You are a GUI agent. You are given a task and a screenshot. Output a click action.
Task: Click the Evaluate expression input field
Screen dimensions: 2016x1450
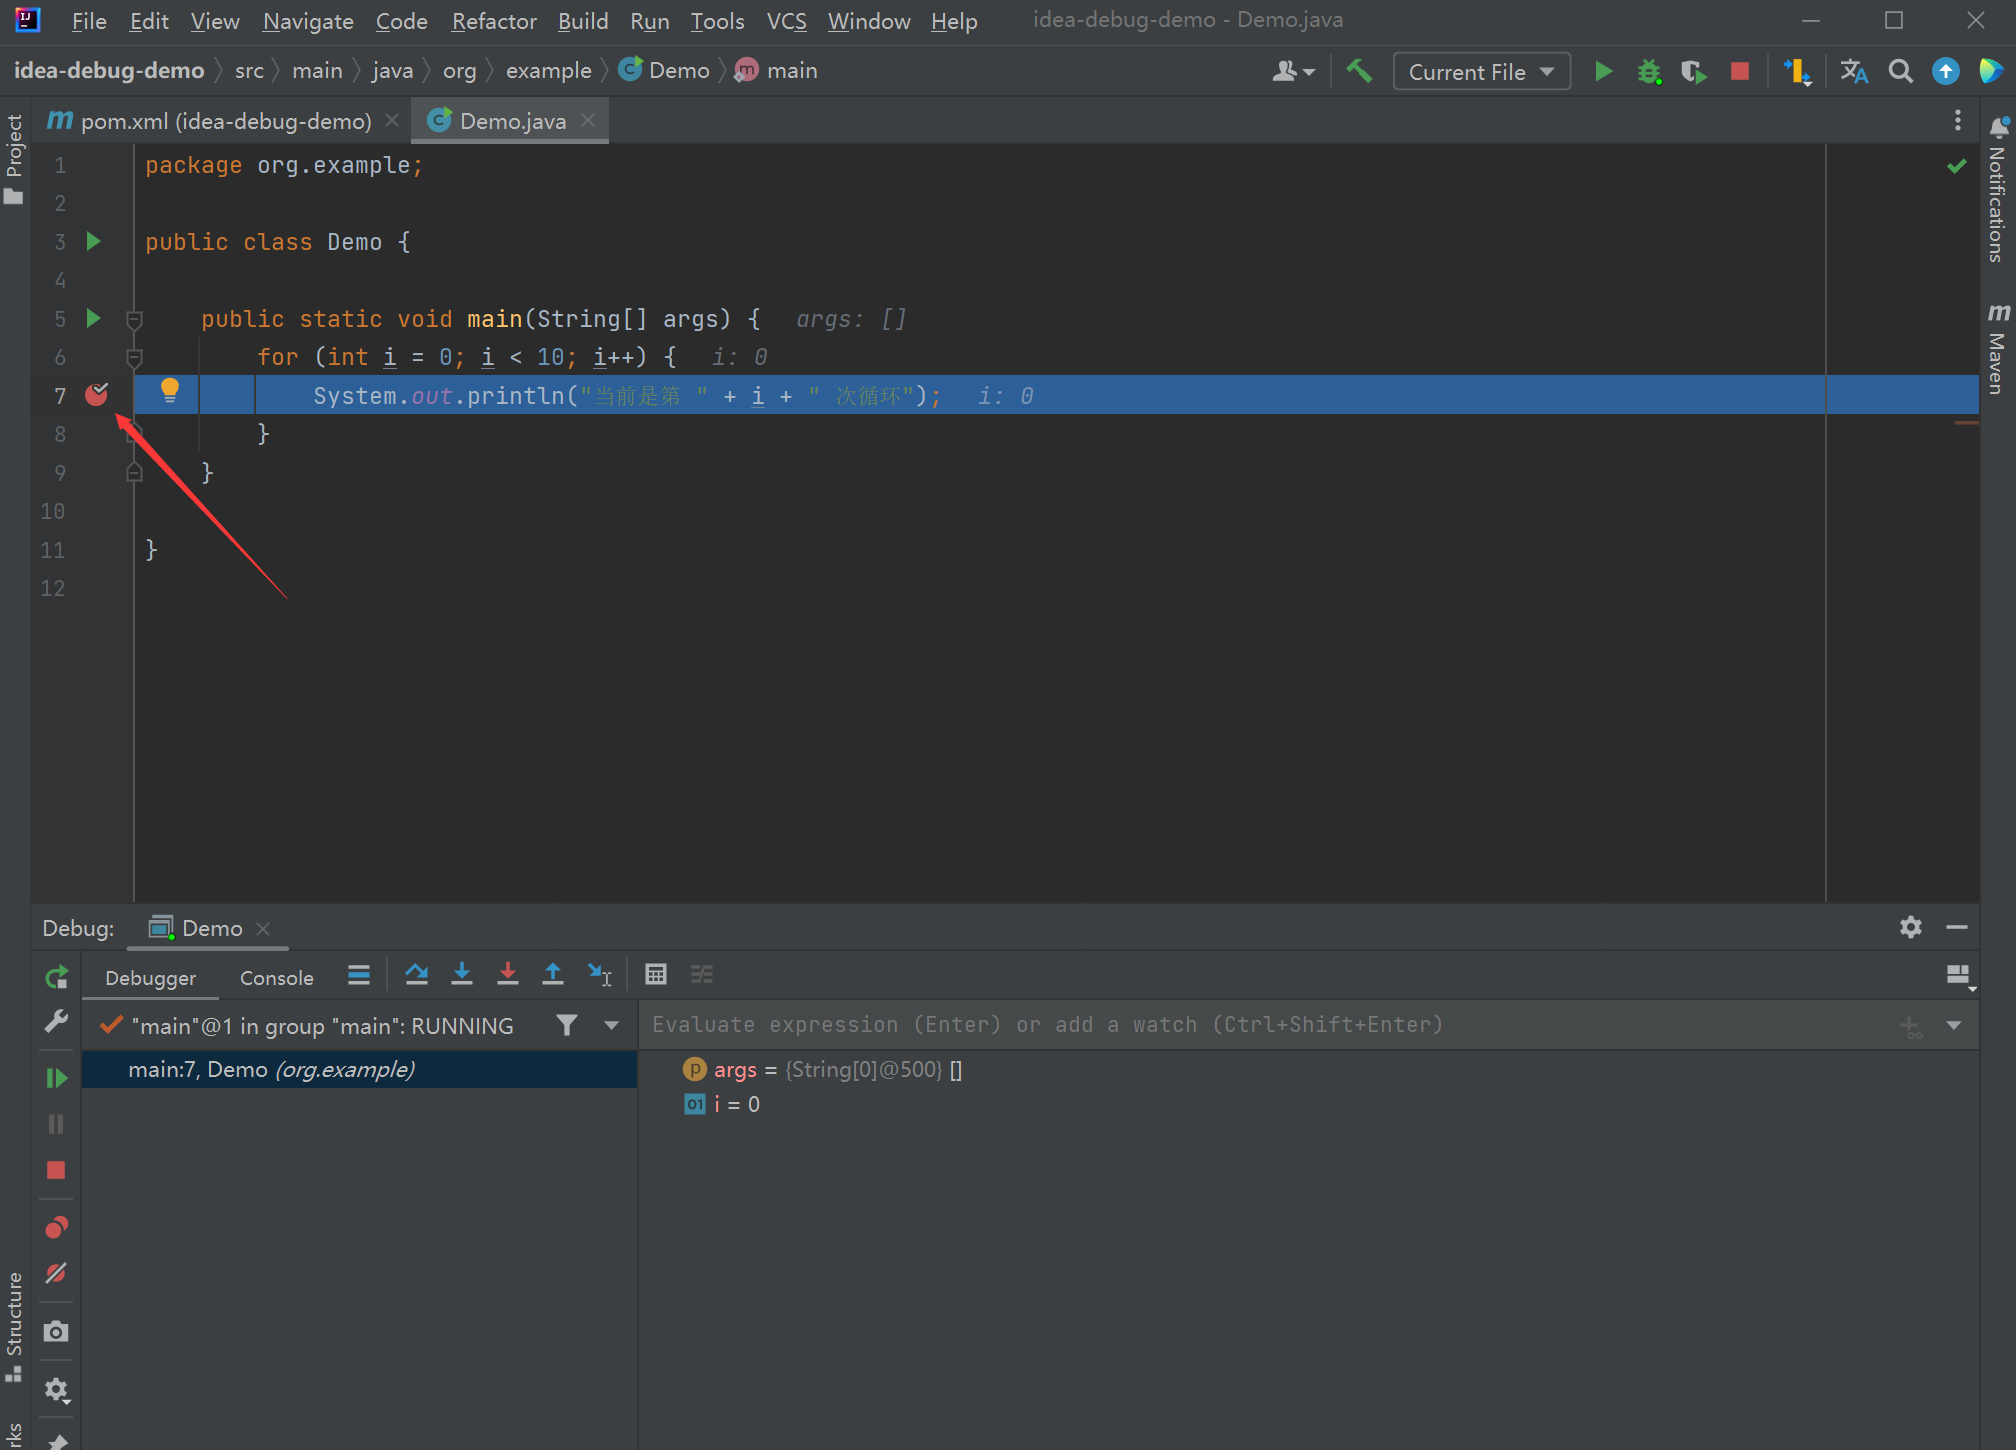(x=1270, y=1025)
